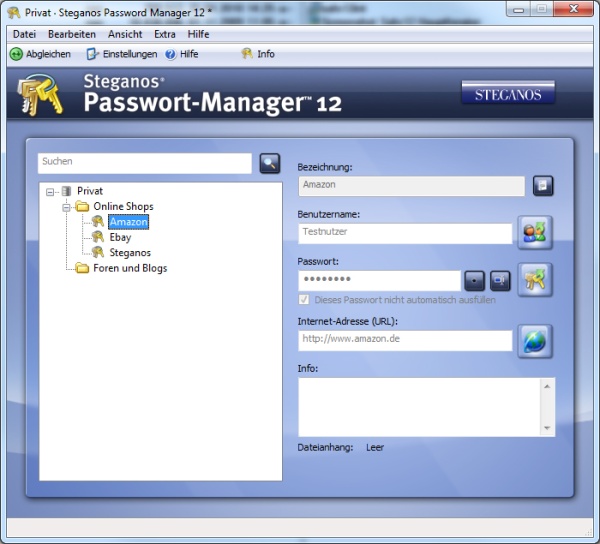Click the STEGANOS logo button
This screenshot has width=600, height=544.
pos(508,92)
